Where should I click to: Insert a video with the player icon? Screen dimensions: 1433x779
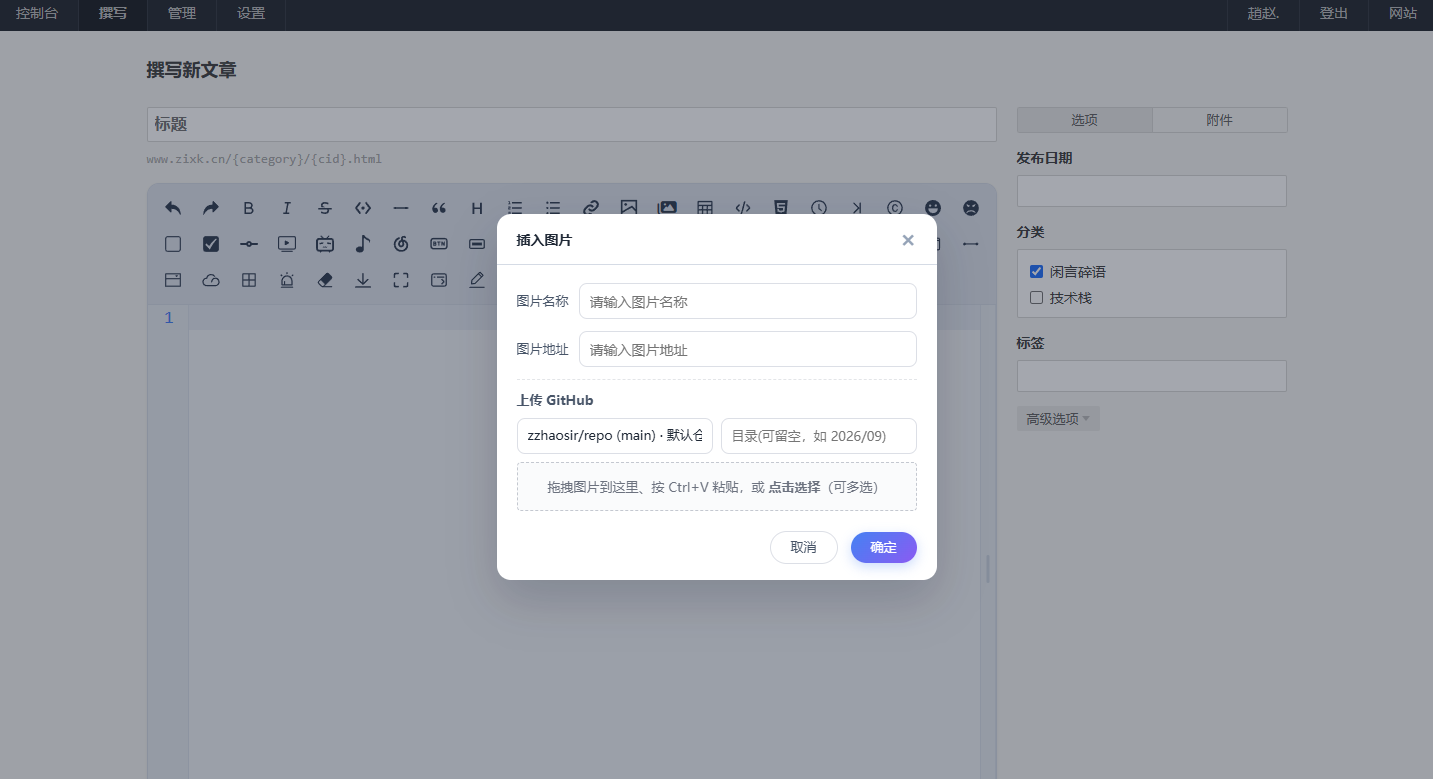[287, 244]
